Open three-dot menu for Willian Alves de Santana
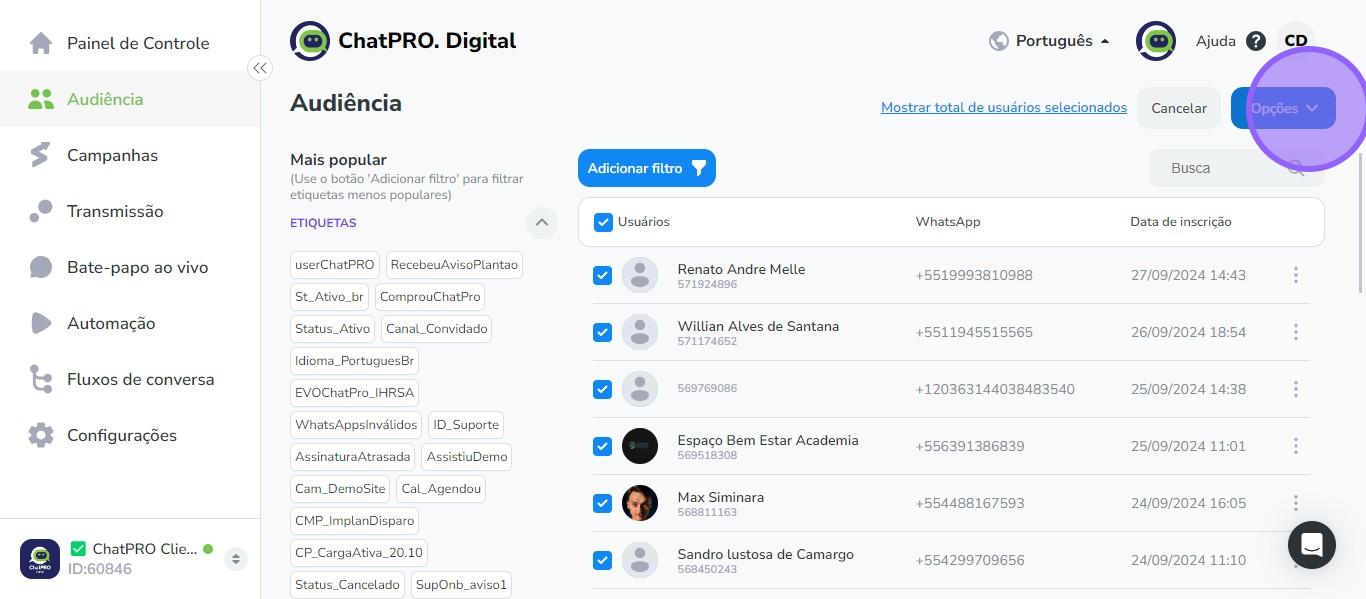This screenshot has height=599, width=1366. pyautogui.click(x=1296, y=332)
